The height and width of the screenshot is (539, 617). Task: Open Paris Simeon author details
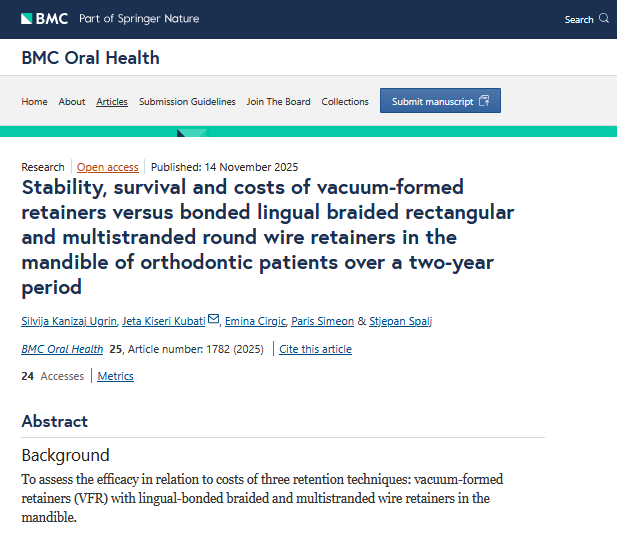pos(322,321)
